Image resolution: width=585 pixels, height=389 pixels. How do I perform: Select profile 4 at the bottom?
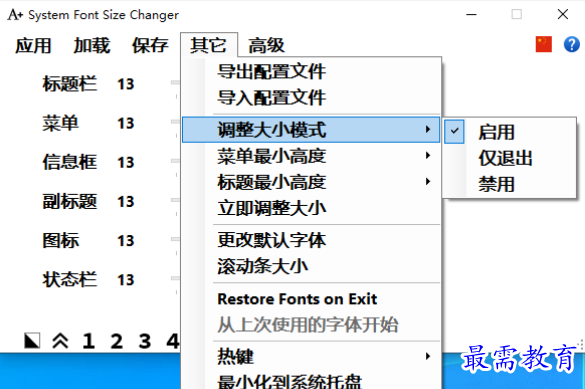pyautogui.click(x=173, y=341)
